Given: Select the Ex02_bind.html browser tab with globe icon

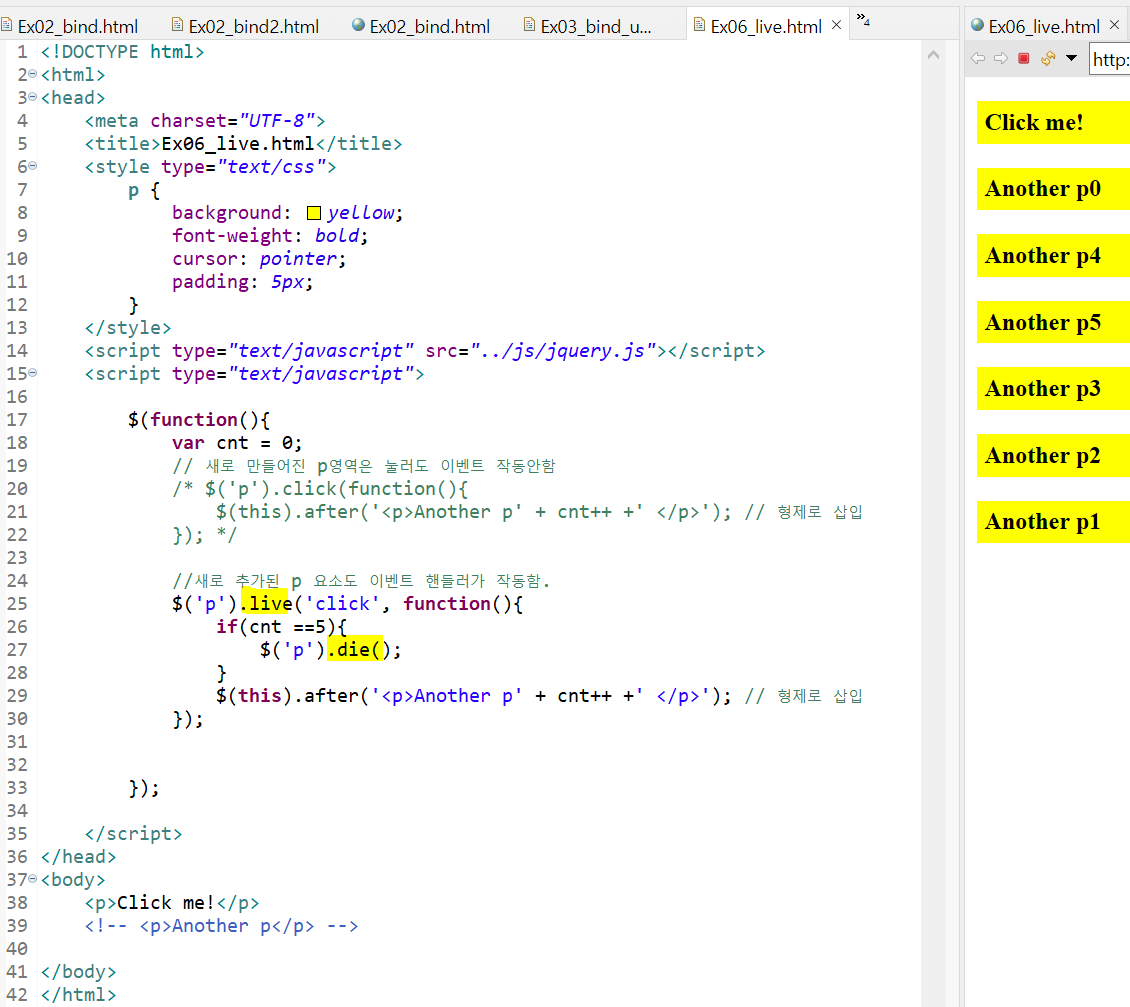Looking at the screenshot, I should coord(421,26).
